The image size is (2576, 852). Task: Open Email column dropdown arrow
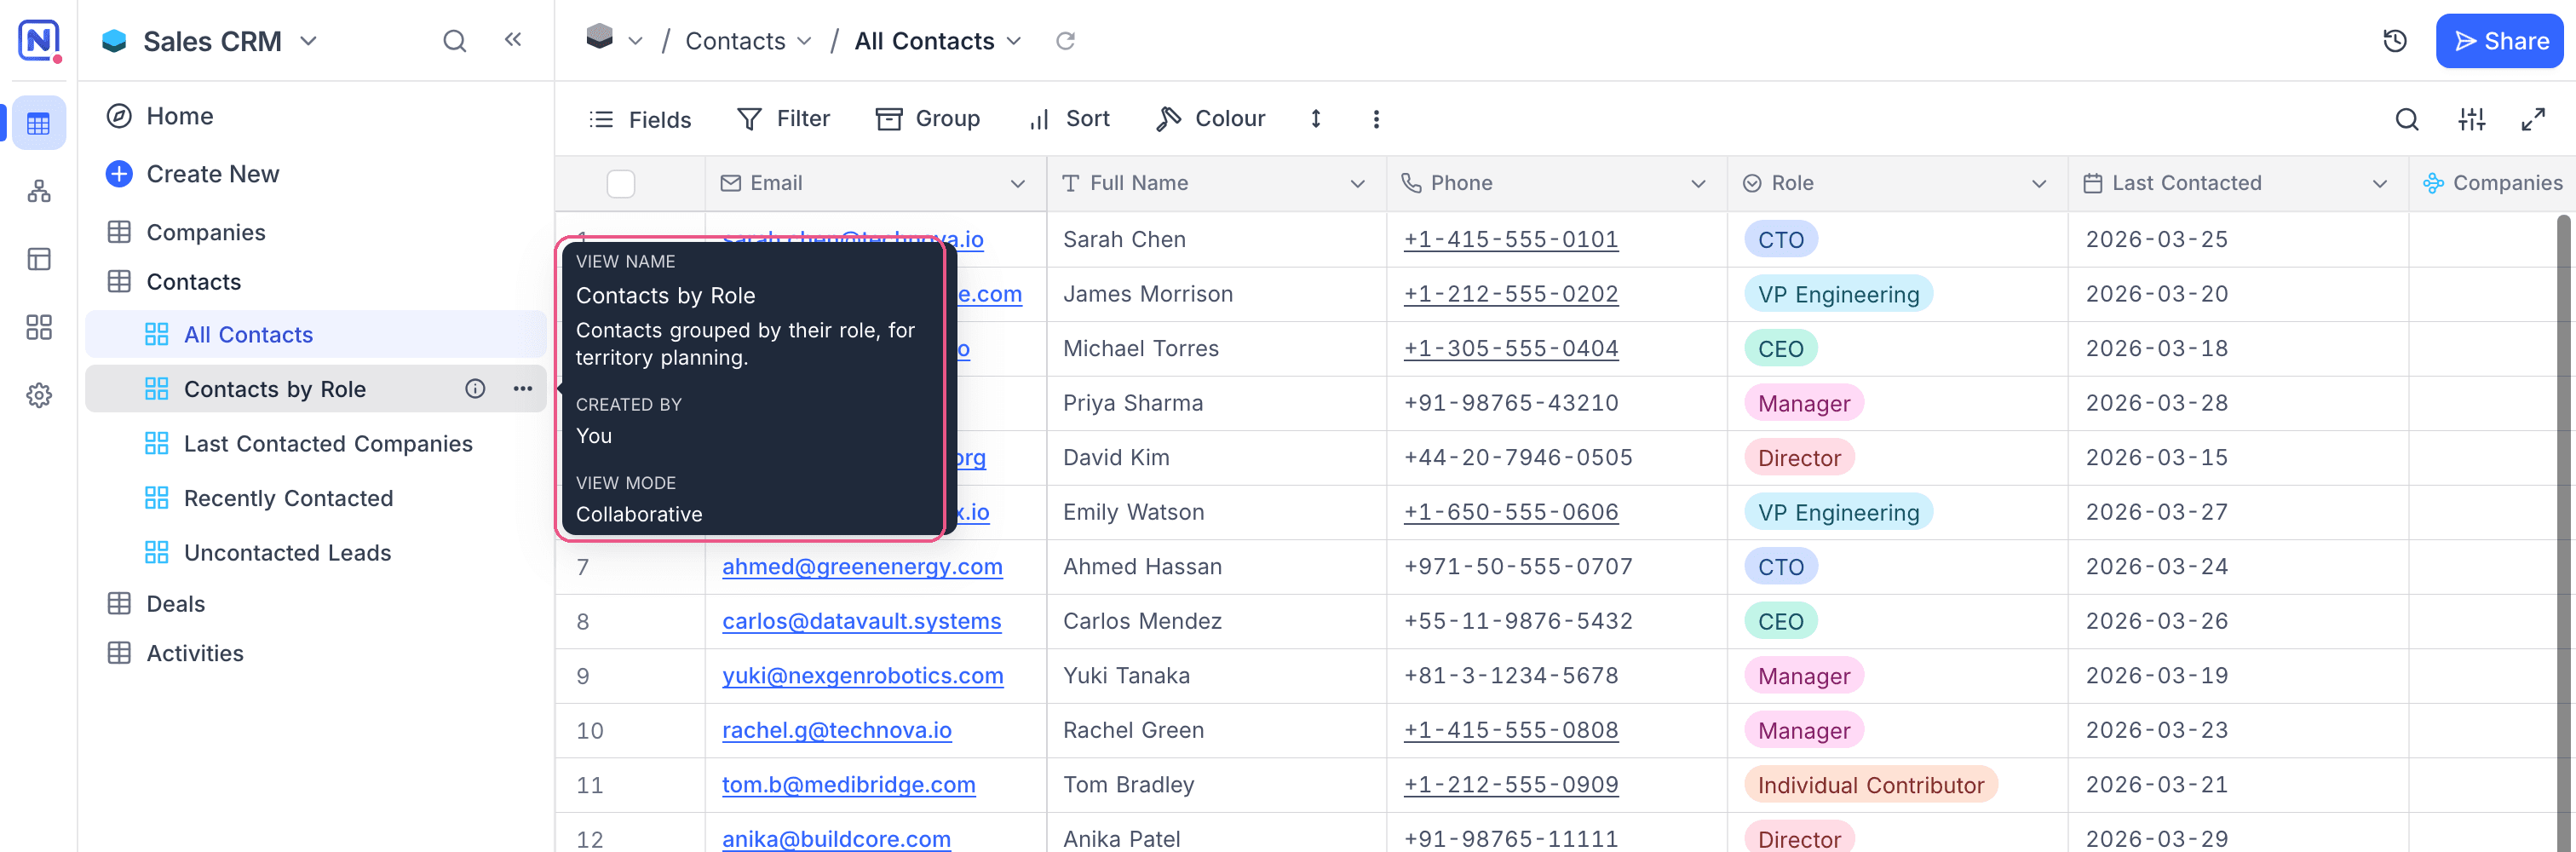(1017, 184)
